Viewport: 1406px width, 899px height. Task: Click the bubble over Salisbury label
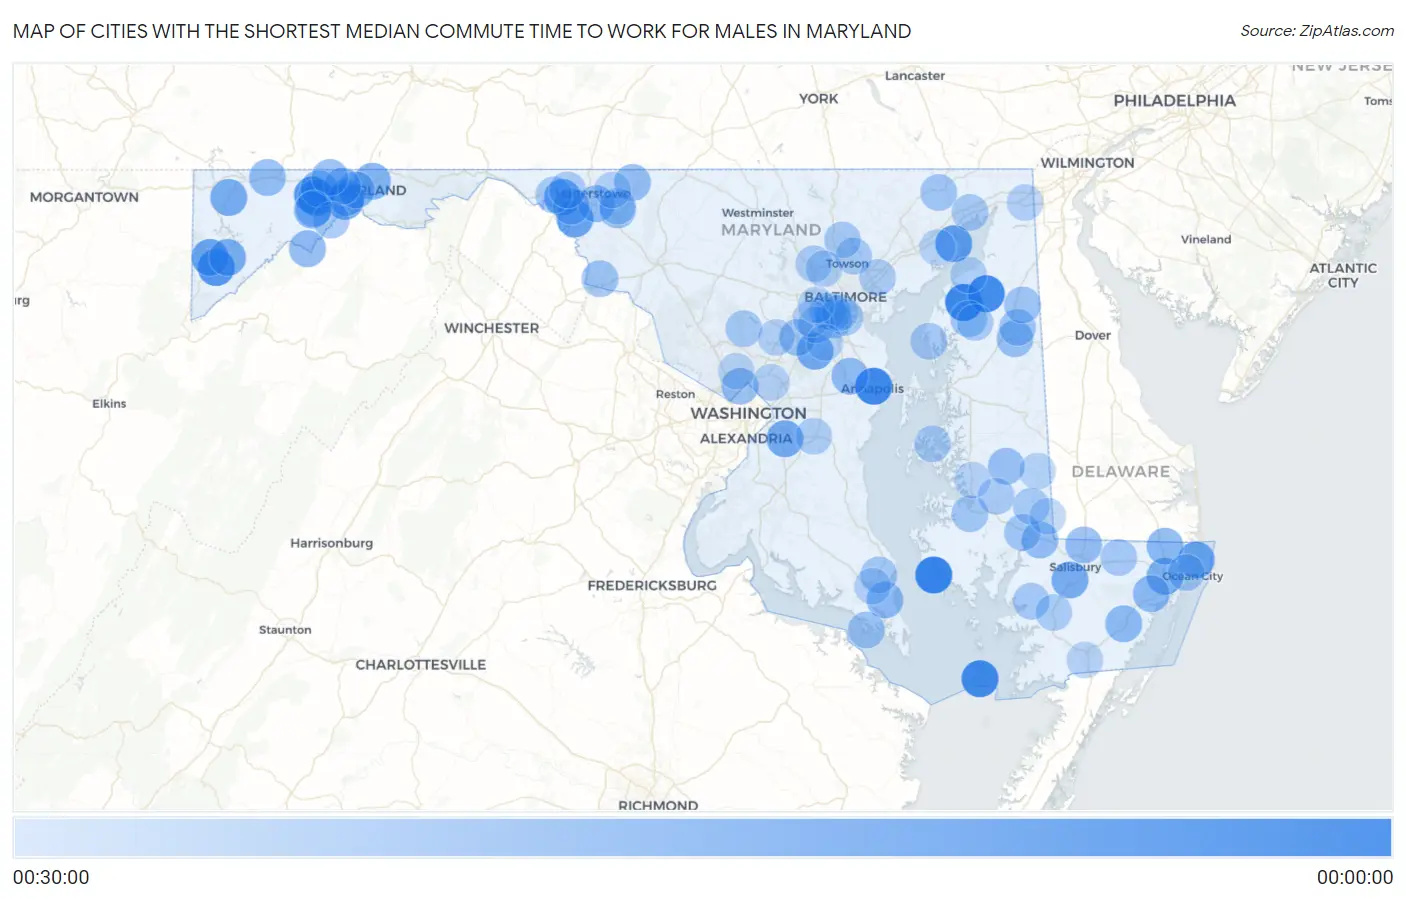[x=1070, y=579]
